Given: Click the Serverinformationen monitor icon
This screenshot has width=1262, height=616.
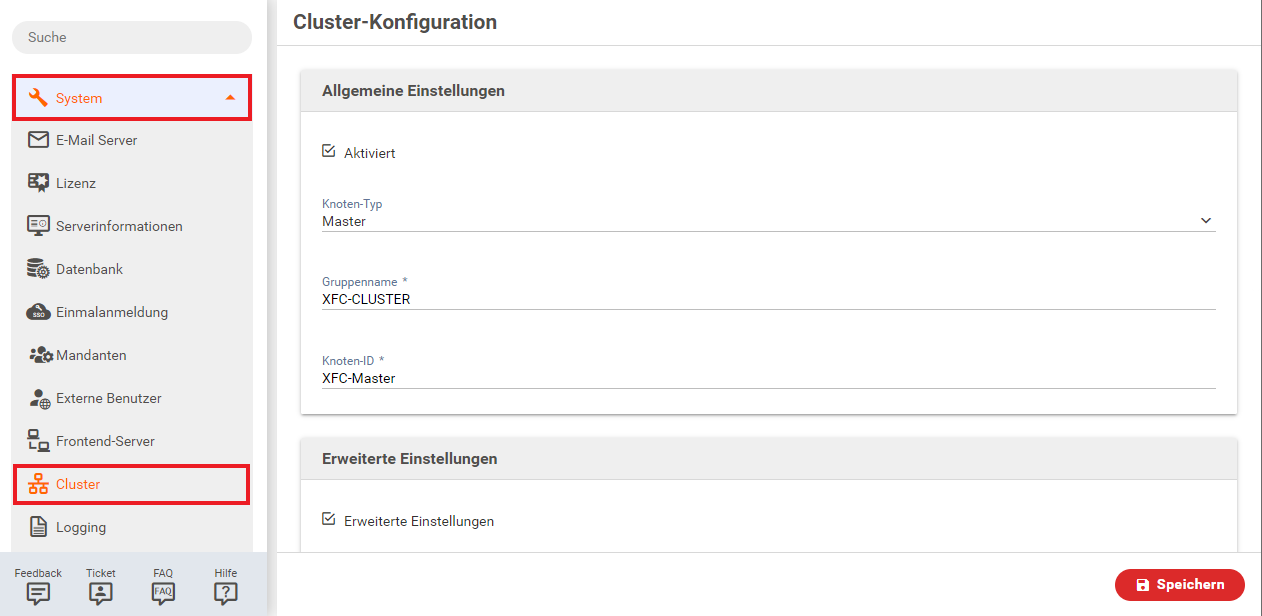Looking at the screenshot, I should pyautogui.click(x=38, y=226).
